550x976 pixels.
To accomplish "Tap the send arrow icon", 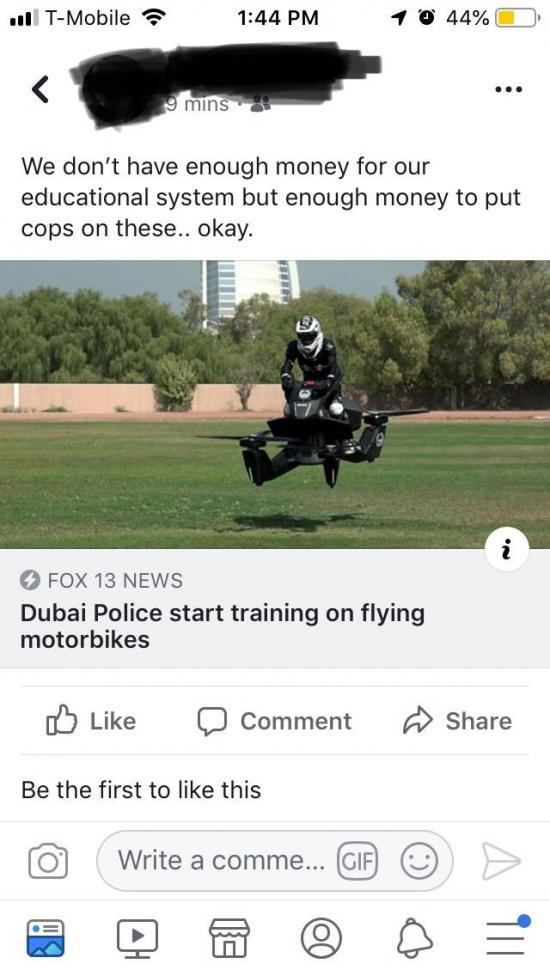I will tap(501, 861).
